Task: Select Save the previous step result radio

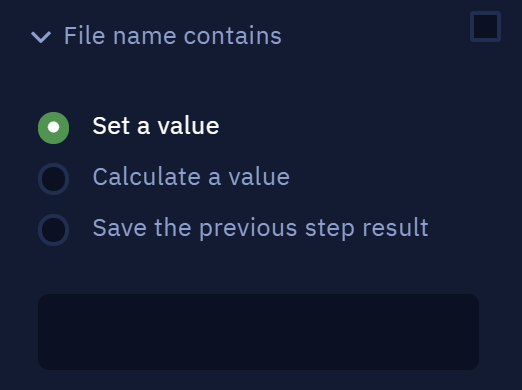Action: [x=53, y=230]
